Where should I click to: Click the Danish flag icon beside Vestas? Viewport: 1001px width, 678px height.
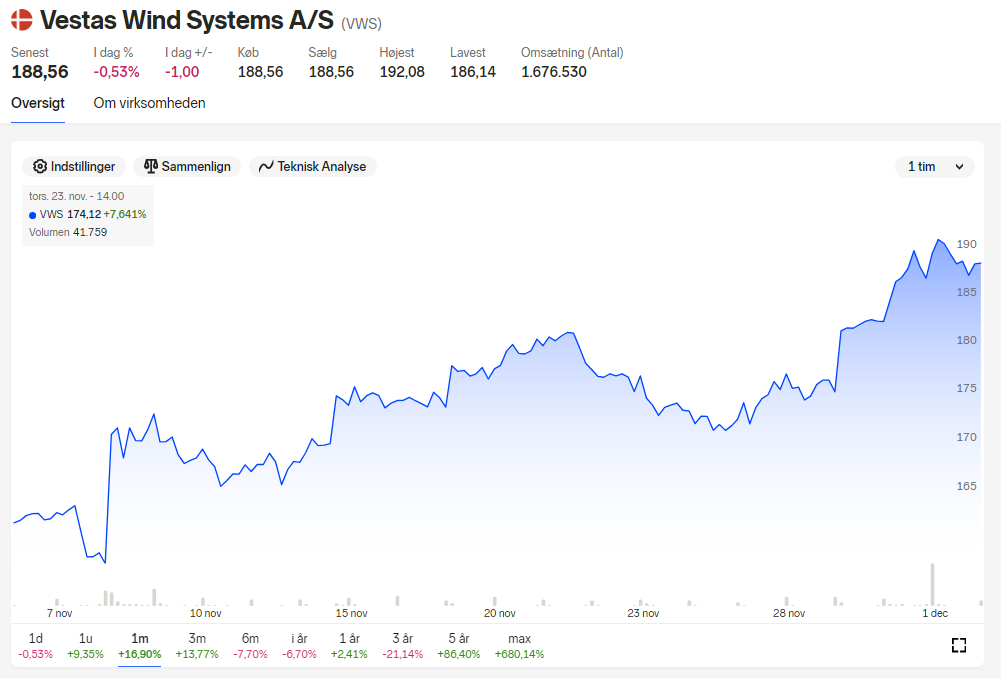(22, 20)
